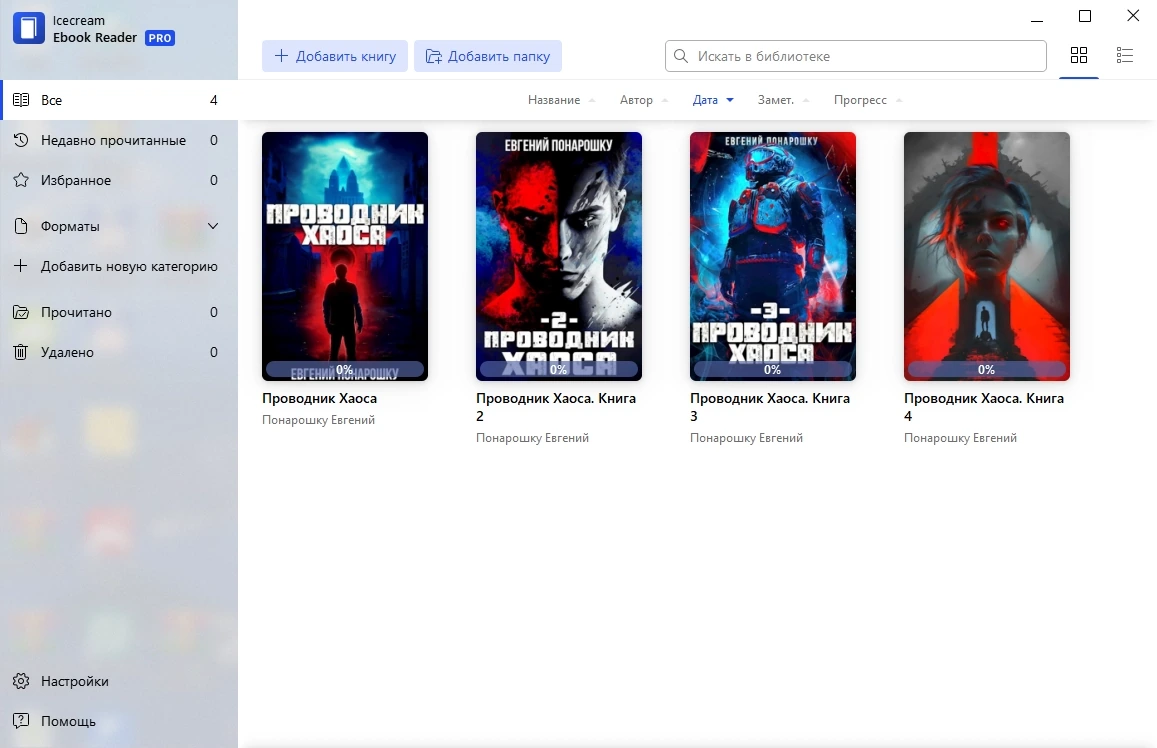The height and width of the screenshot is (748, 1157).
Task: Open the Проводник Хаоса book 4 cover
Action: 987,256
